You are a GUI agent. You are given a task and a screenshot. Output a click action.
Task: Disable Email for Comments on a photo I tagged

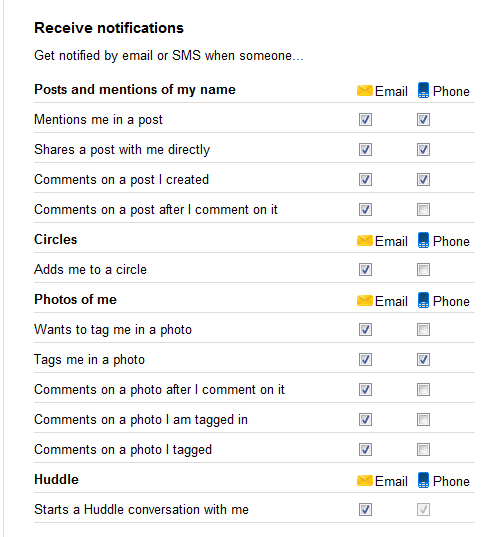(365, 450)
